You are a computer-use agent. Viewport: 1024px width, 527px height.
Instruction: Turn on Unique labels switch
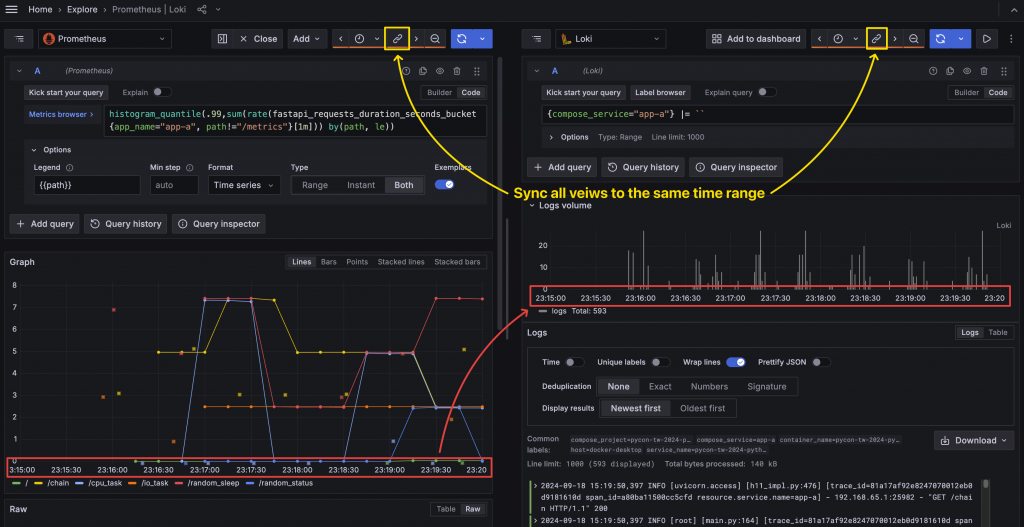click(x=660, y=362)
